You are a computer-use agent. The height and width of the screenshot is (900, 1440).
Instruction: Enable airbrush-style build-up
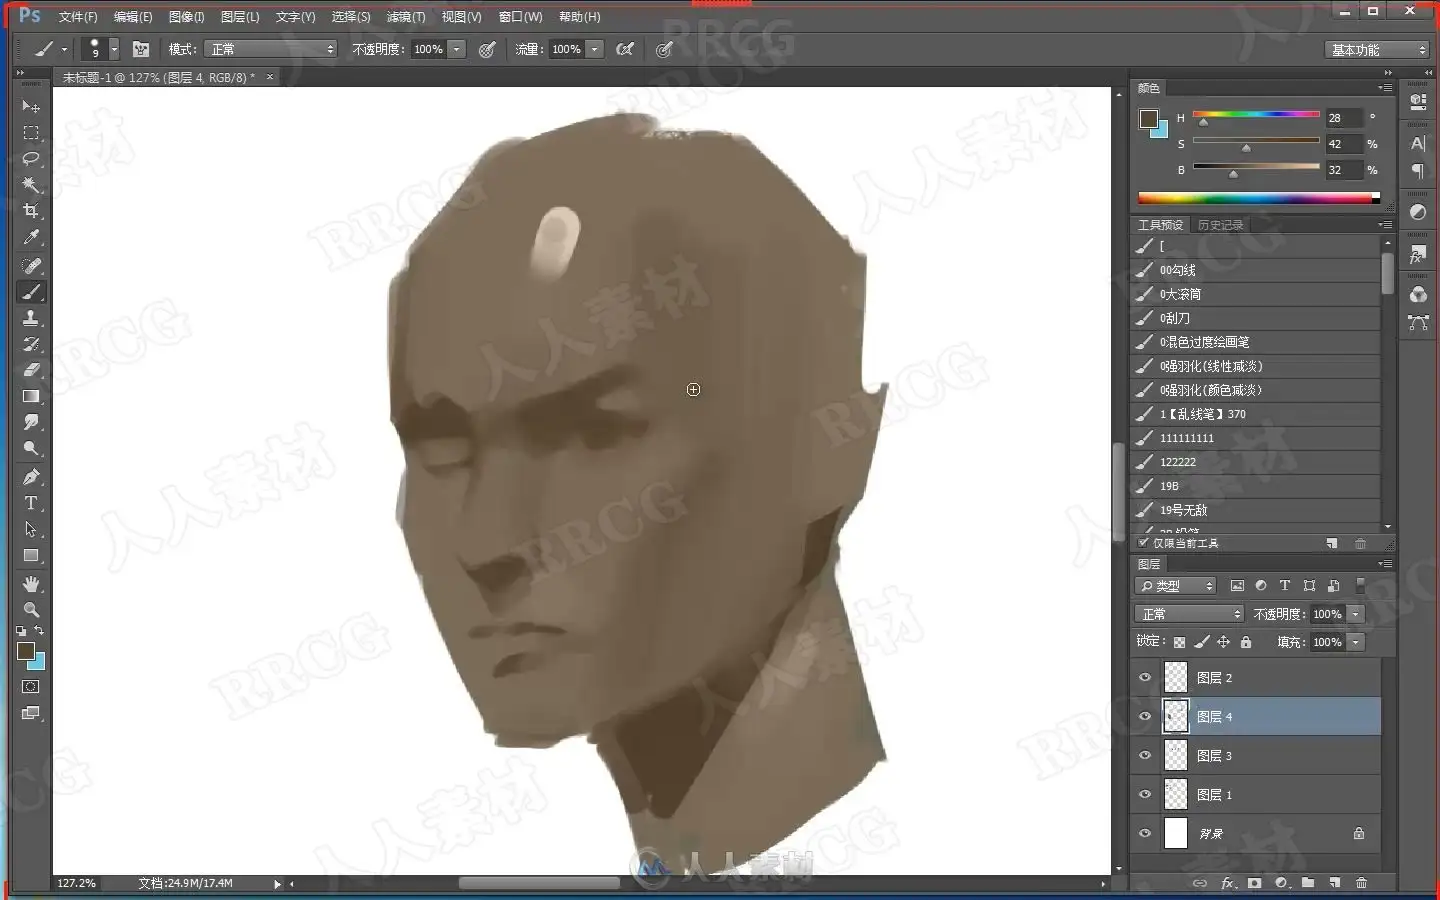pos(625,49)
